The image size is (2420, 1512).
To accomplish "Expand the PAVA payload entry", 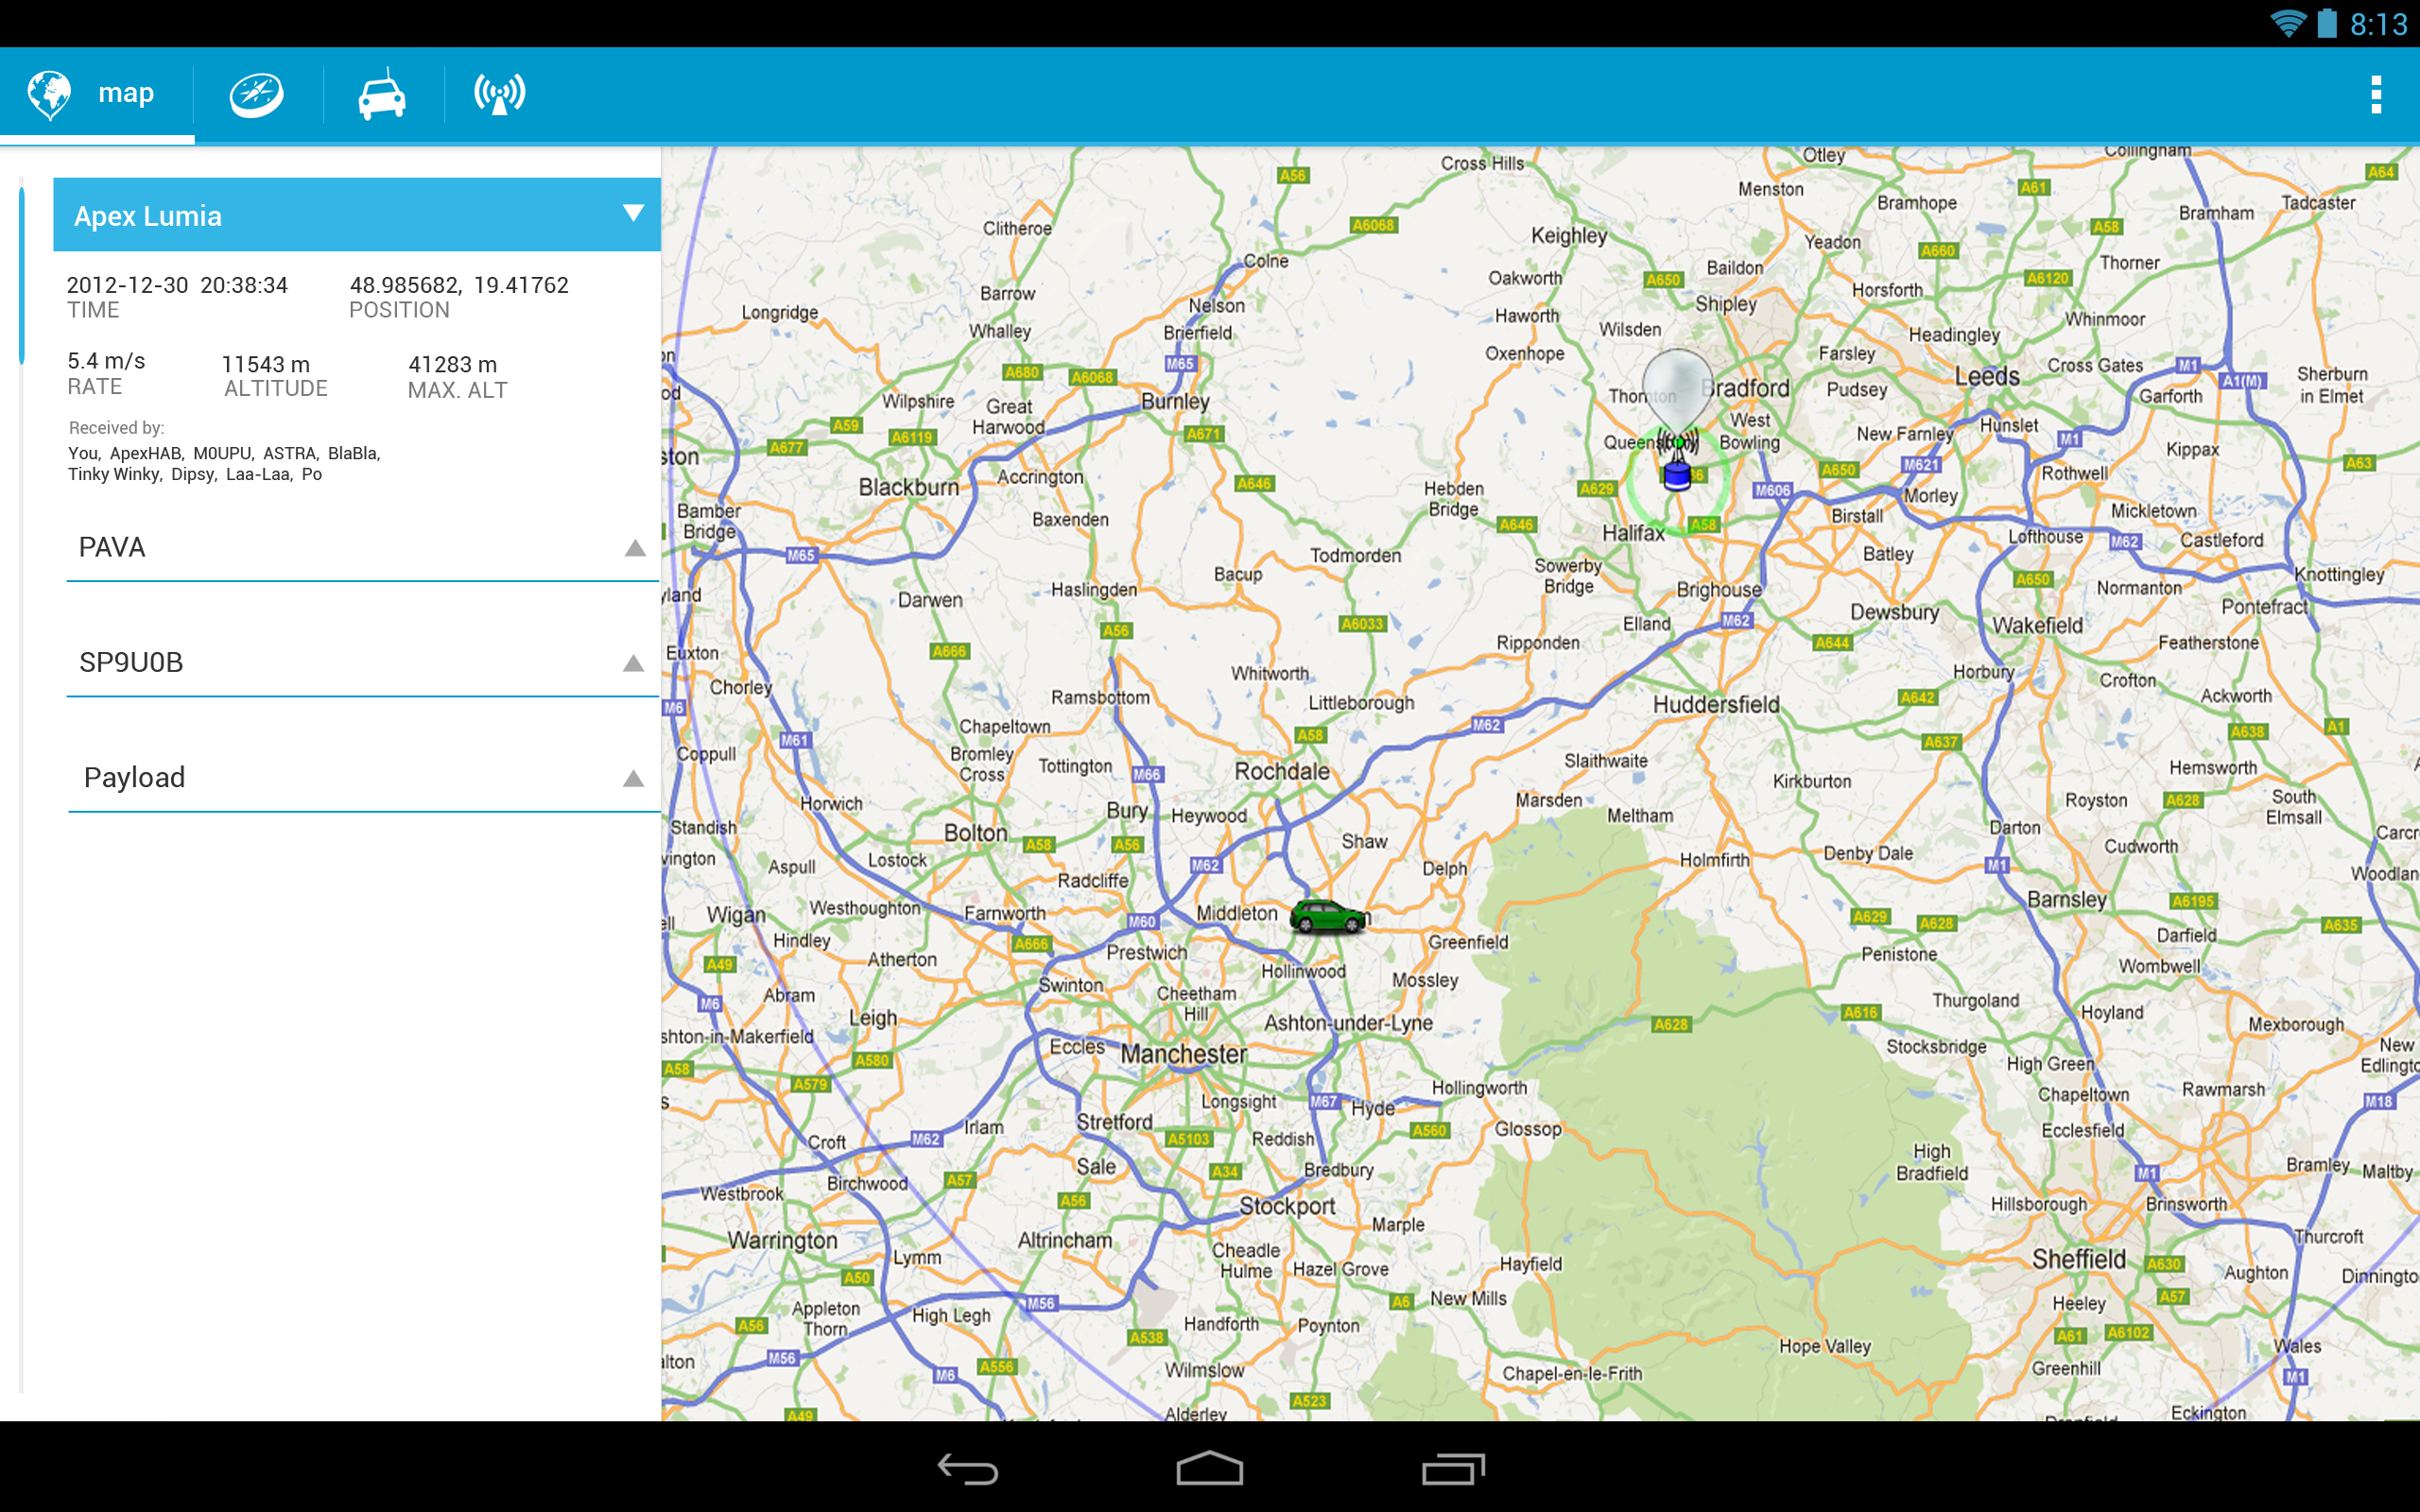I will tap(362, 548).
